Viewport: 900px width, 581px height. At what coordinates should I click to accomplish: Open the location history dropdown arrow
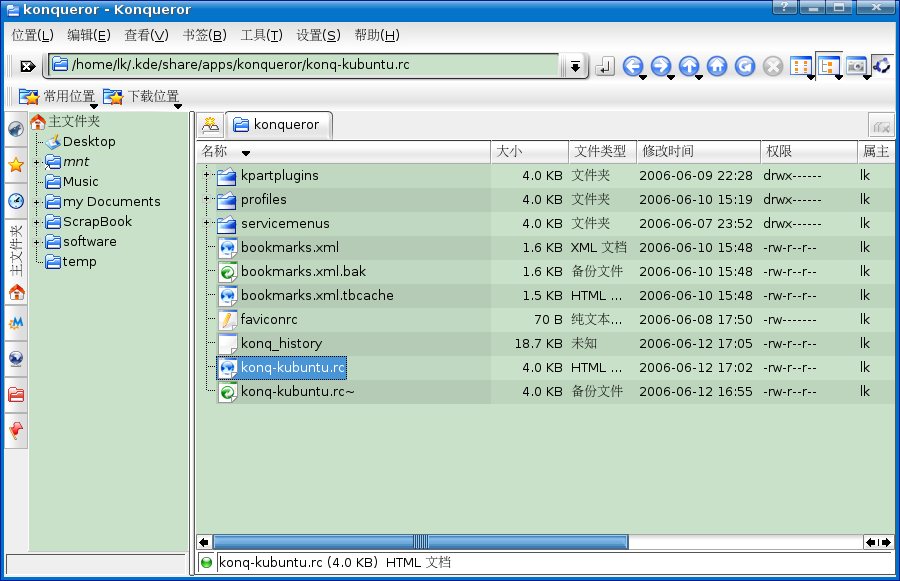[575, 66]
